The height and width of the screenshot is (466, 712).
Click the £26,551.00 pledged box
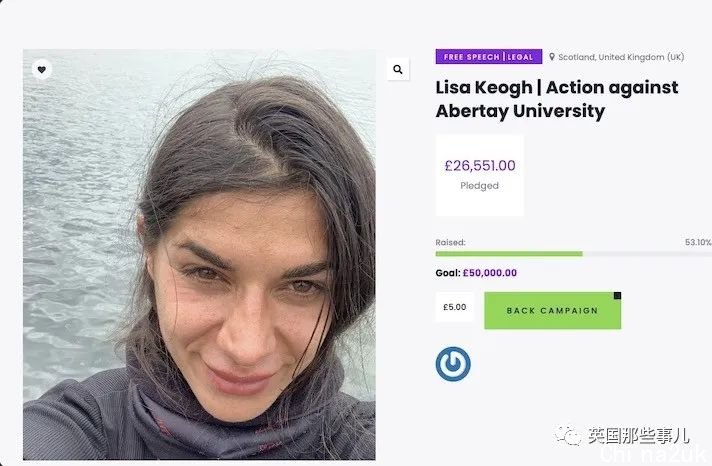480,175
